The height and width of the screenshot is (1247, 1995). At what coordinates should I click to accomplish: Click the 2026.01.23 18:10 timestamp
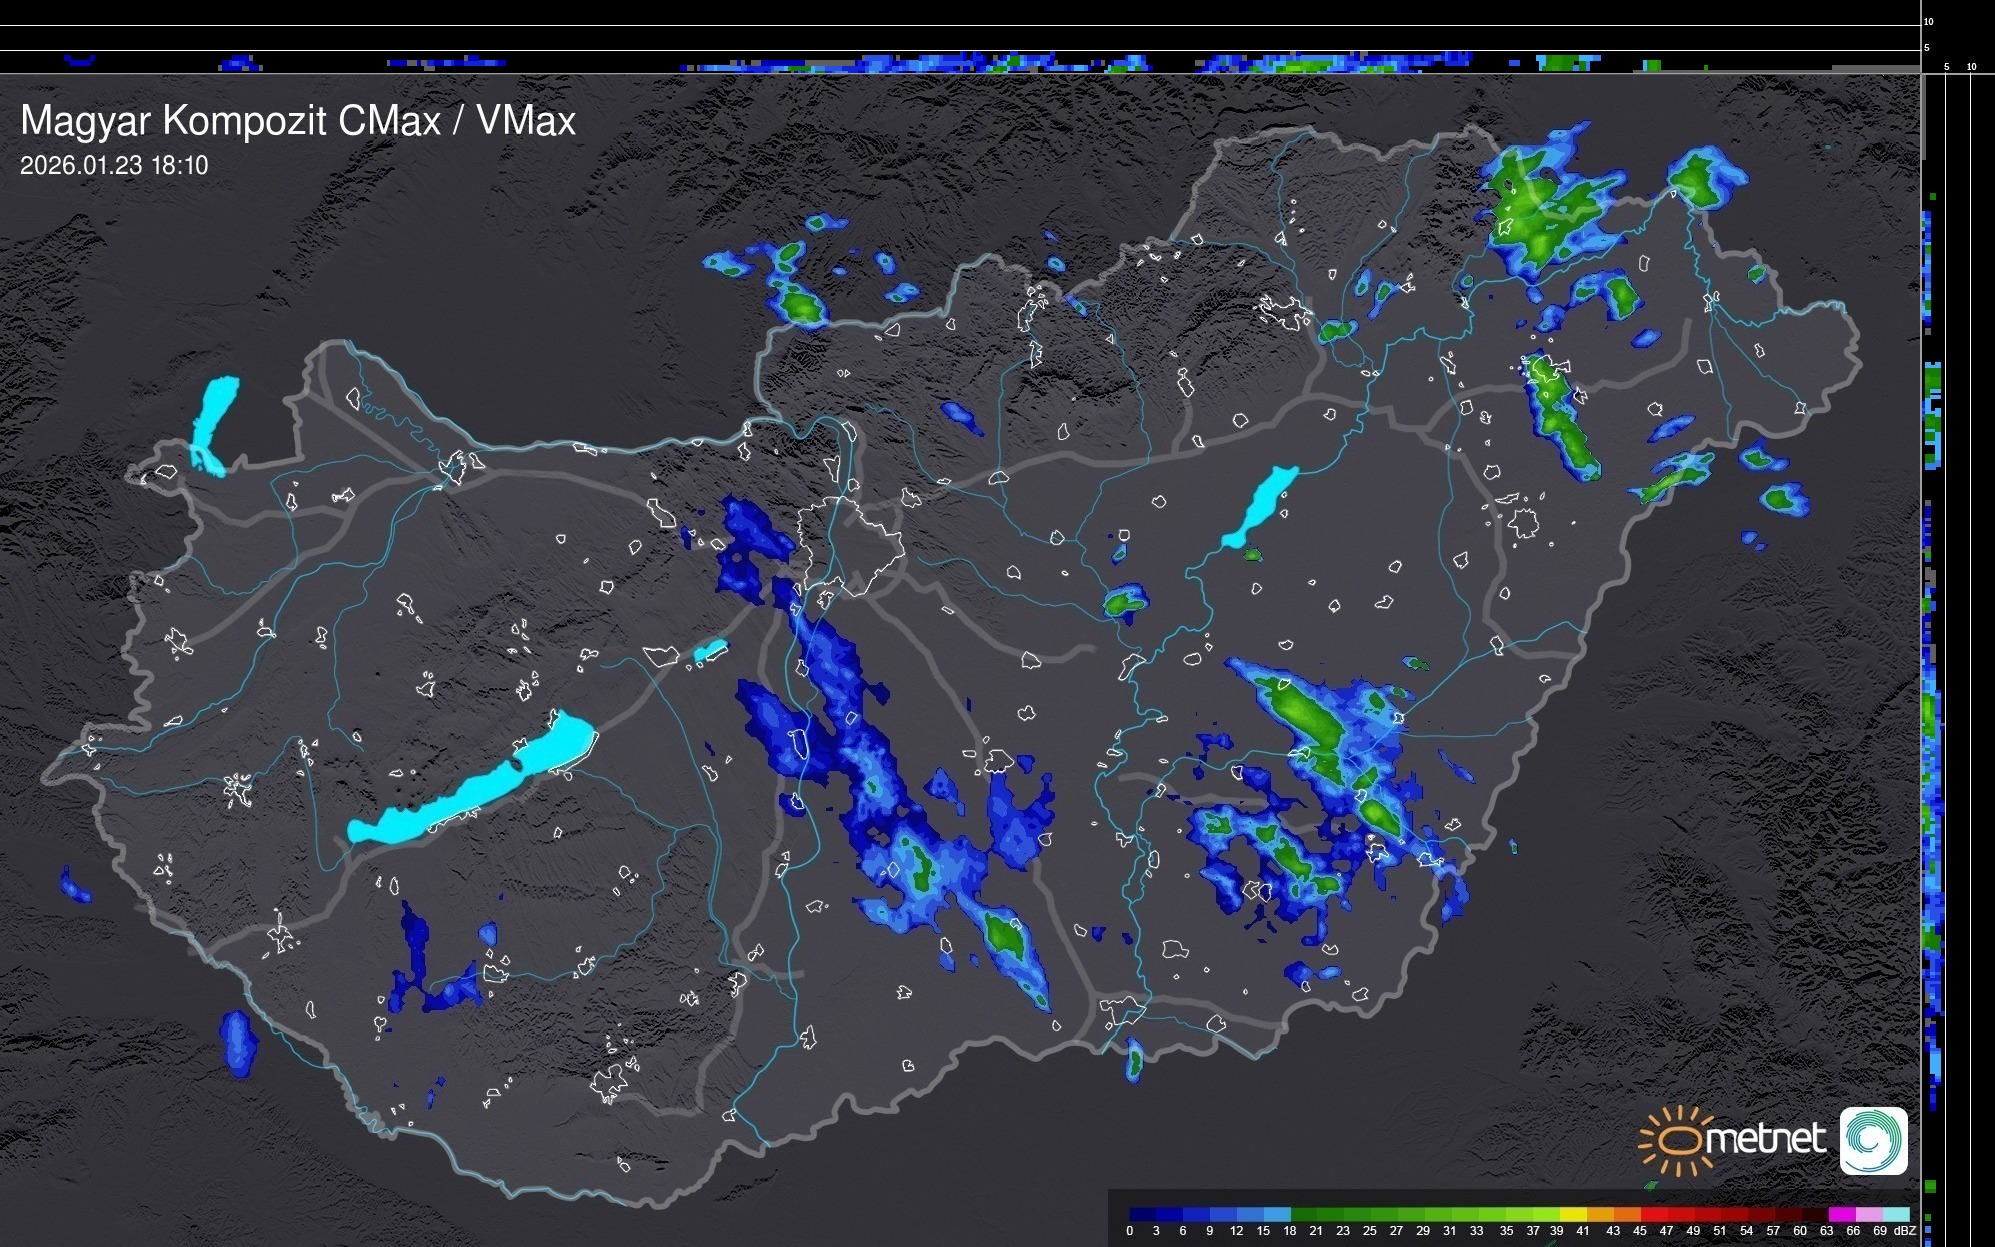point(114,166)
